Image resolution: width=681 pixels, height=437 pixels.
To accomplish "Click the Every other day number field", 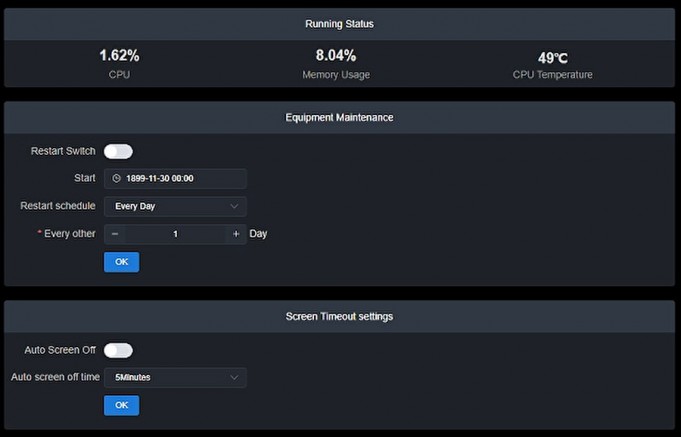I will pyautogui.click(x=175, y=234).
